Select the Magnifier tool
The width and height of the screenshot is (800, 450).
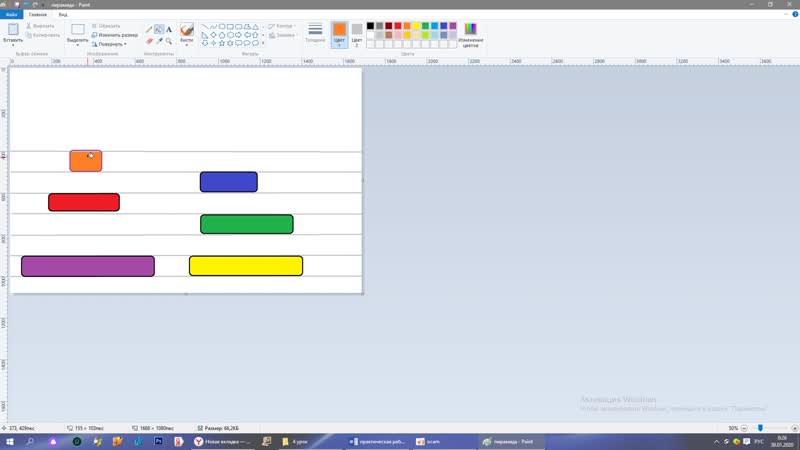[169, 41]
